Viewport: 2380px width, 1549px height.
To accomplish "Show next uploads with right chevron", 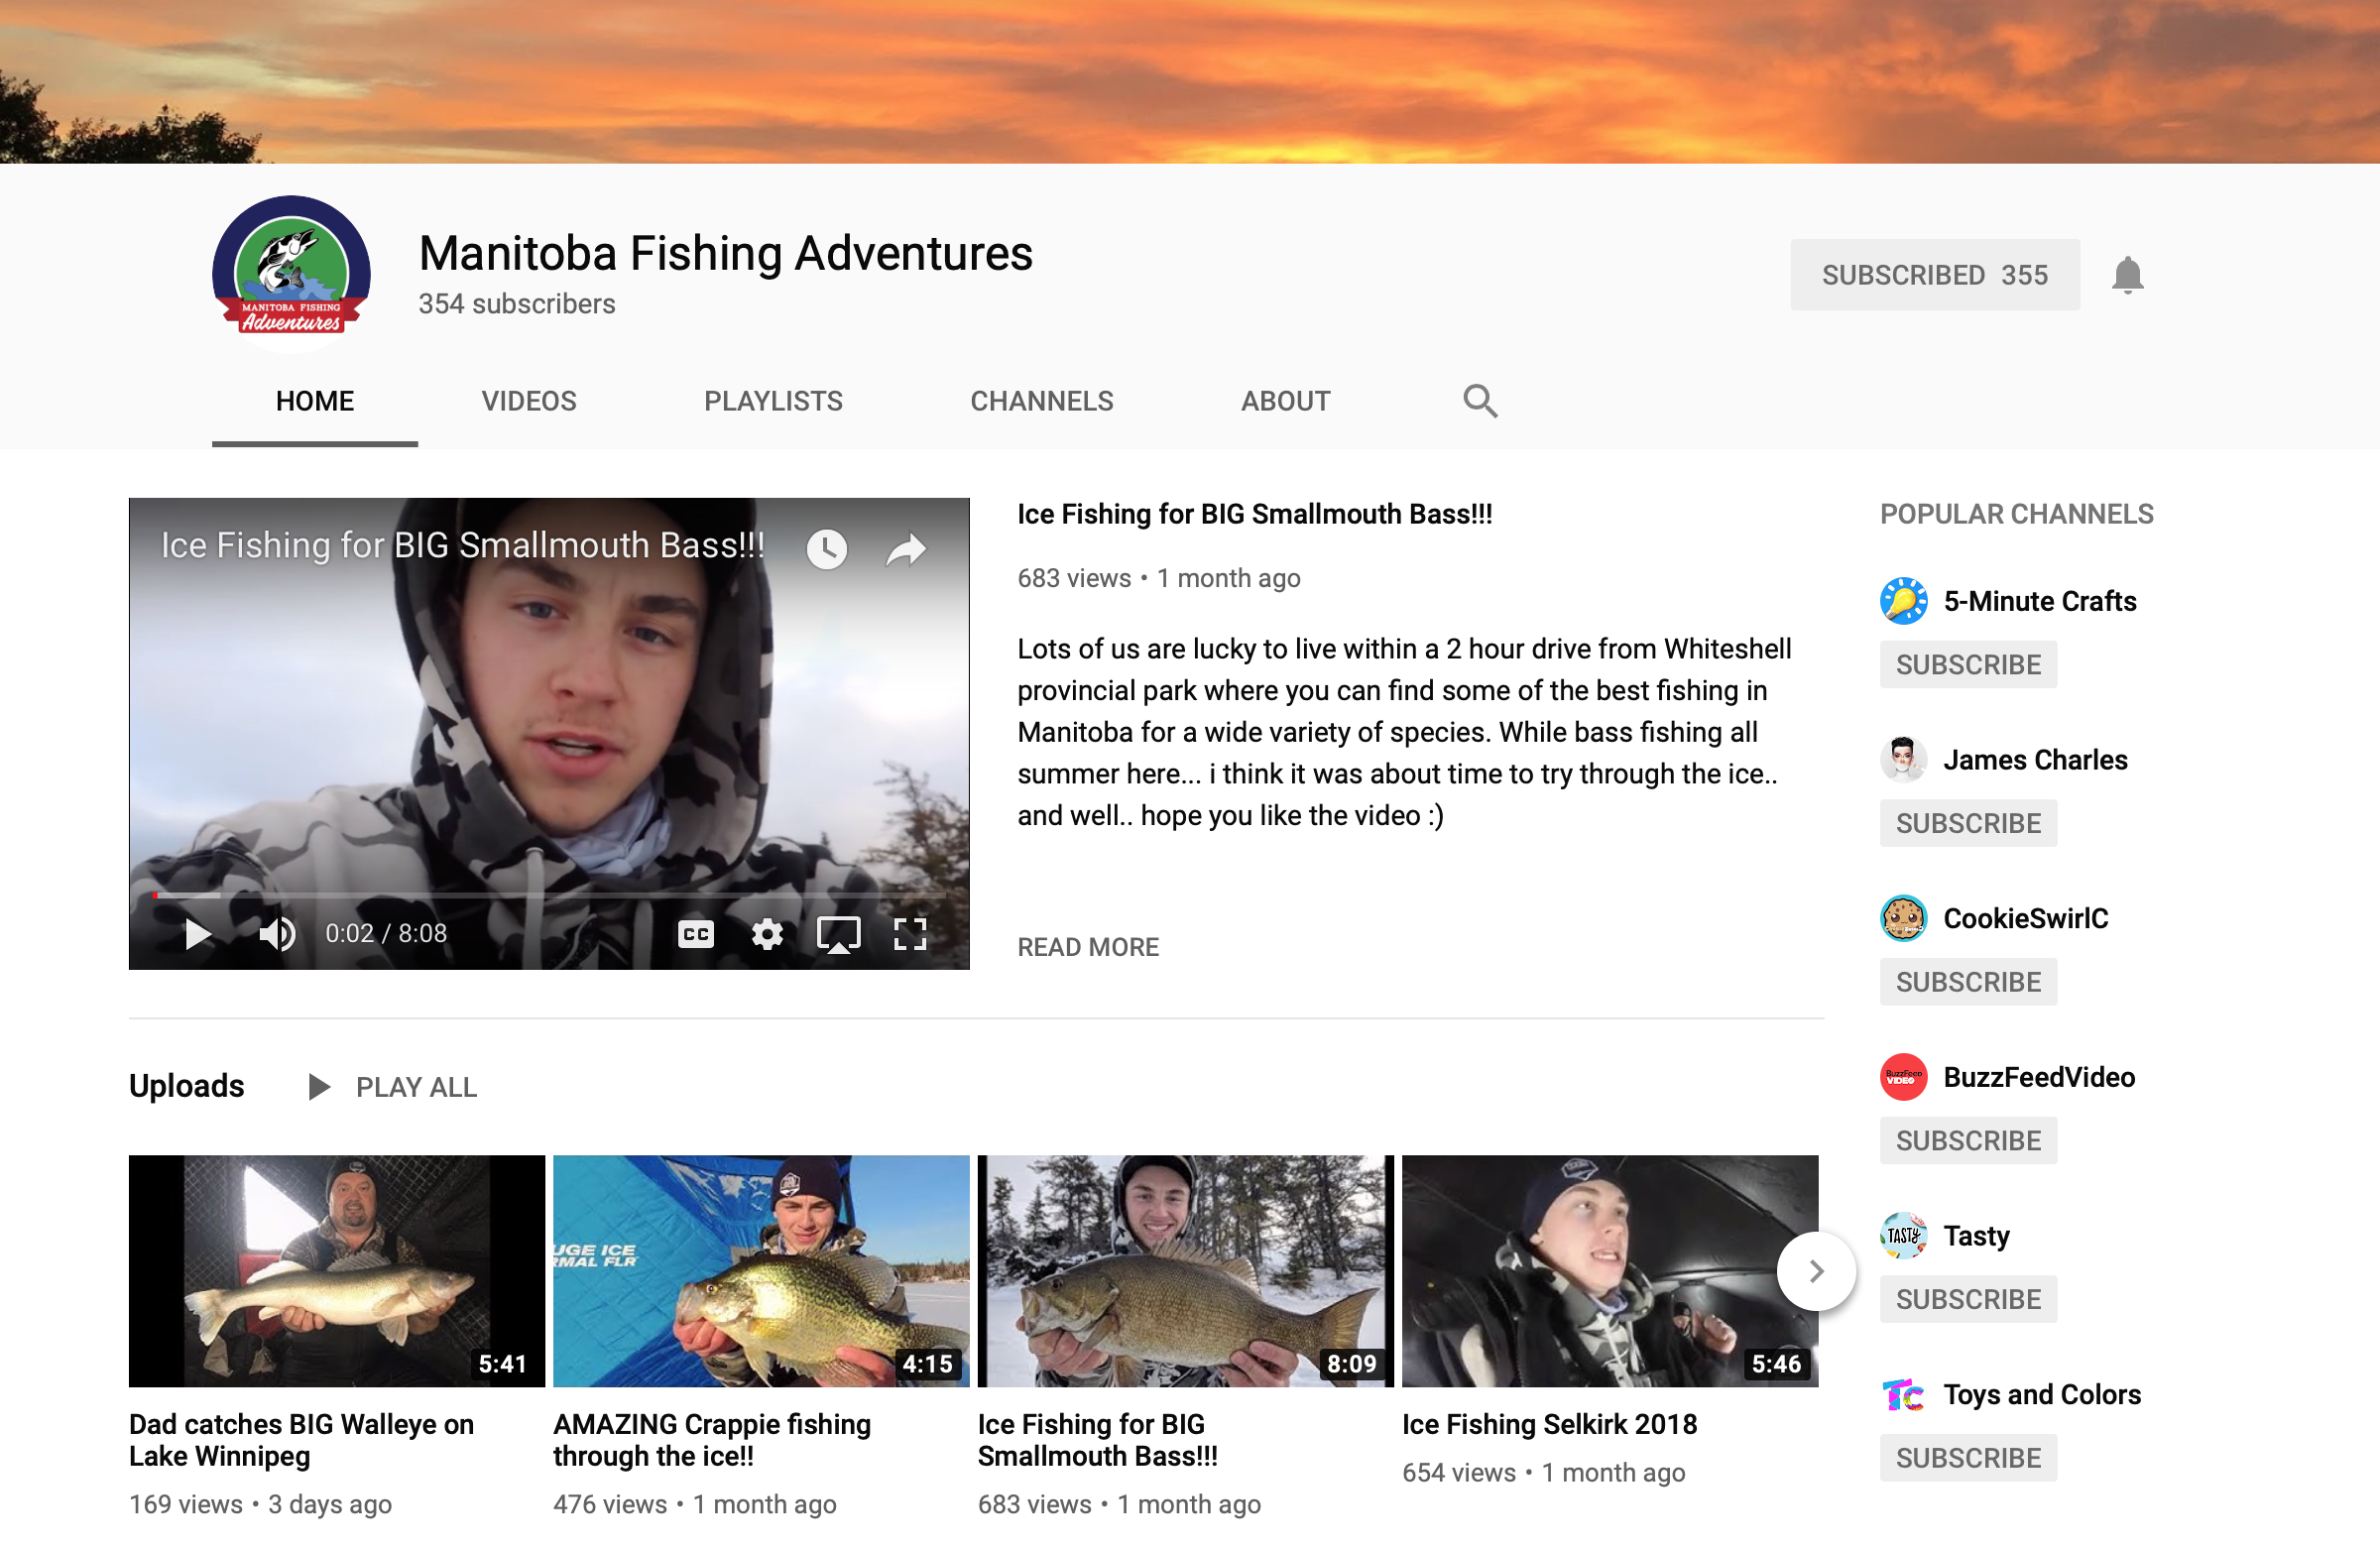I will 1816,1271.
